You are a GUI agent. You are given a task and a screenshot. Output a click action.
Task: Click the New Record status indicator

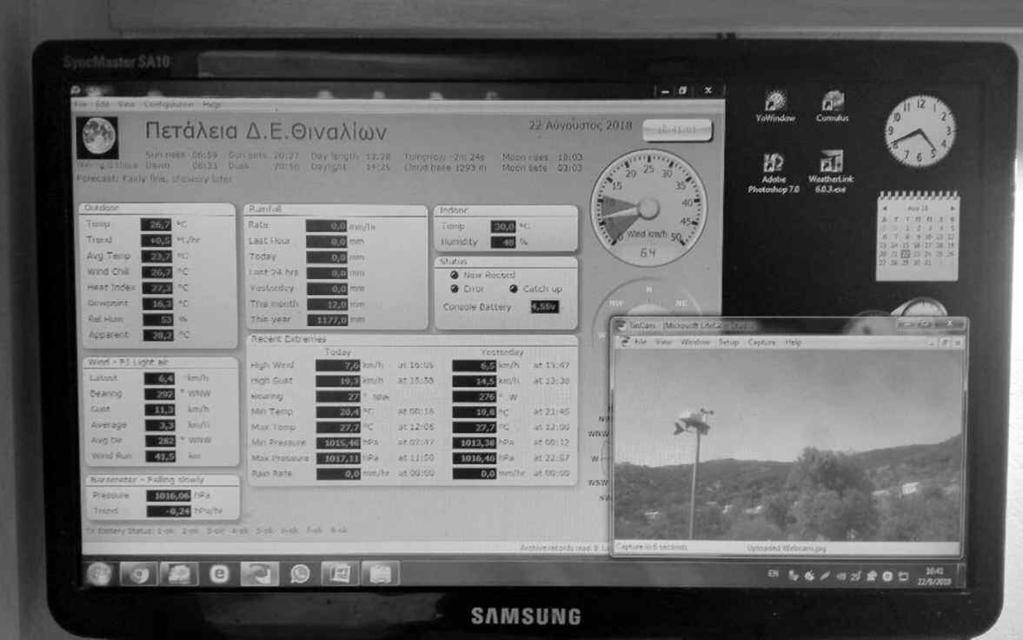coord(454,275)
